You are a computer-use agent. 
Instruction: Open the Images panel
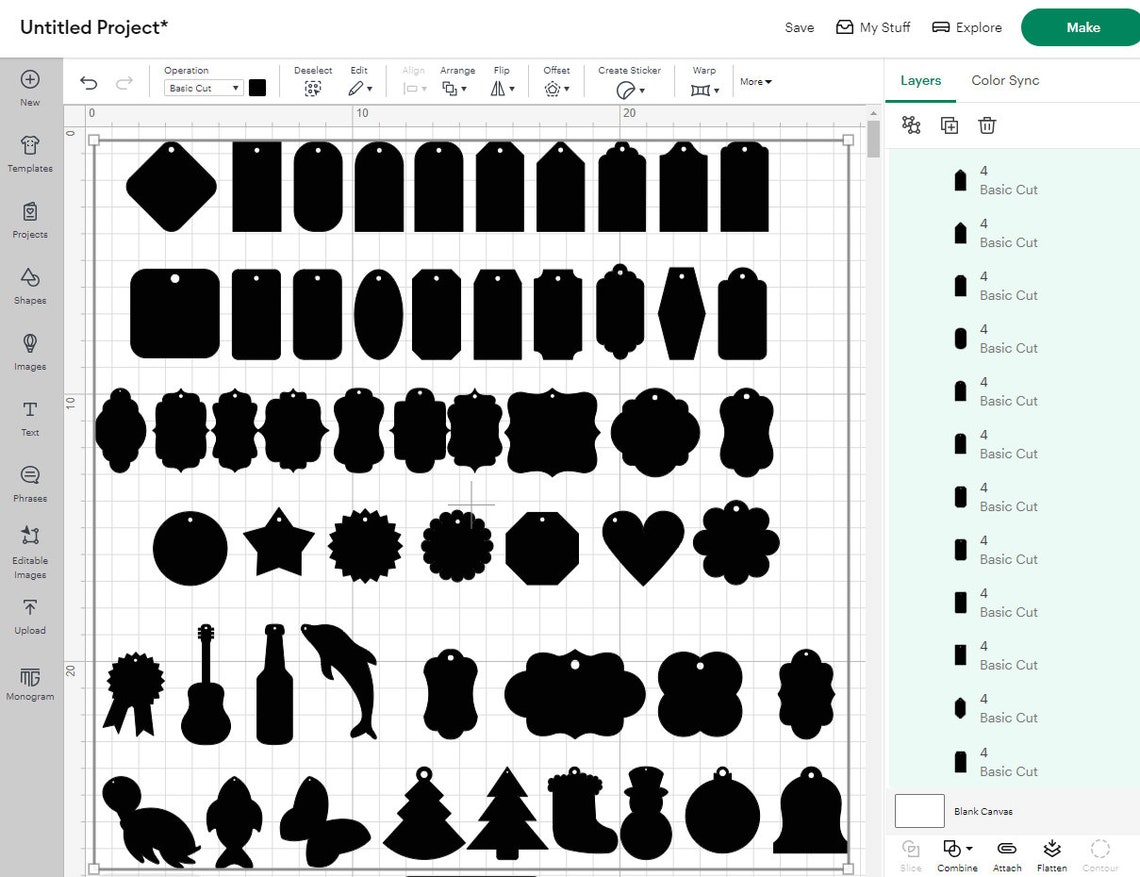pyautogui.click(x=30, y=352)
